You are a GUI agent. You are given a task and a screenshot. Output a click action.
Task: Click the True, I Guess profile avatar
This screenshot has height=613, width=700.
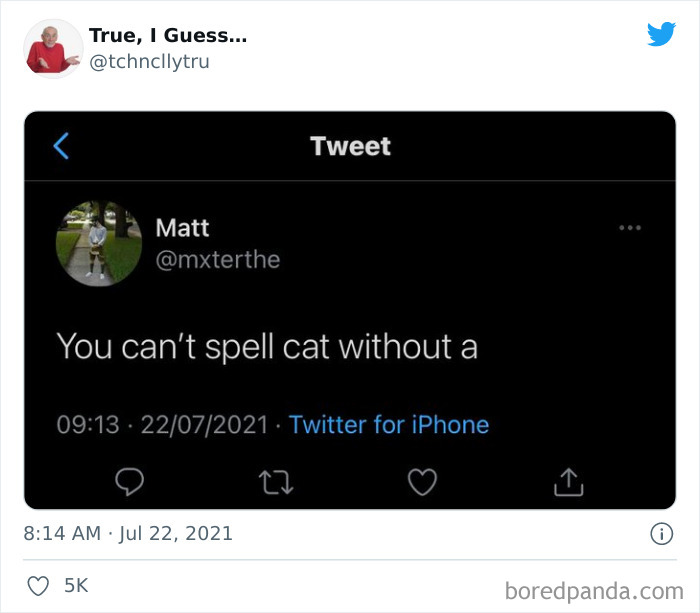(x=53, y=49)
